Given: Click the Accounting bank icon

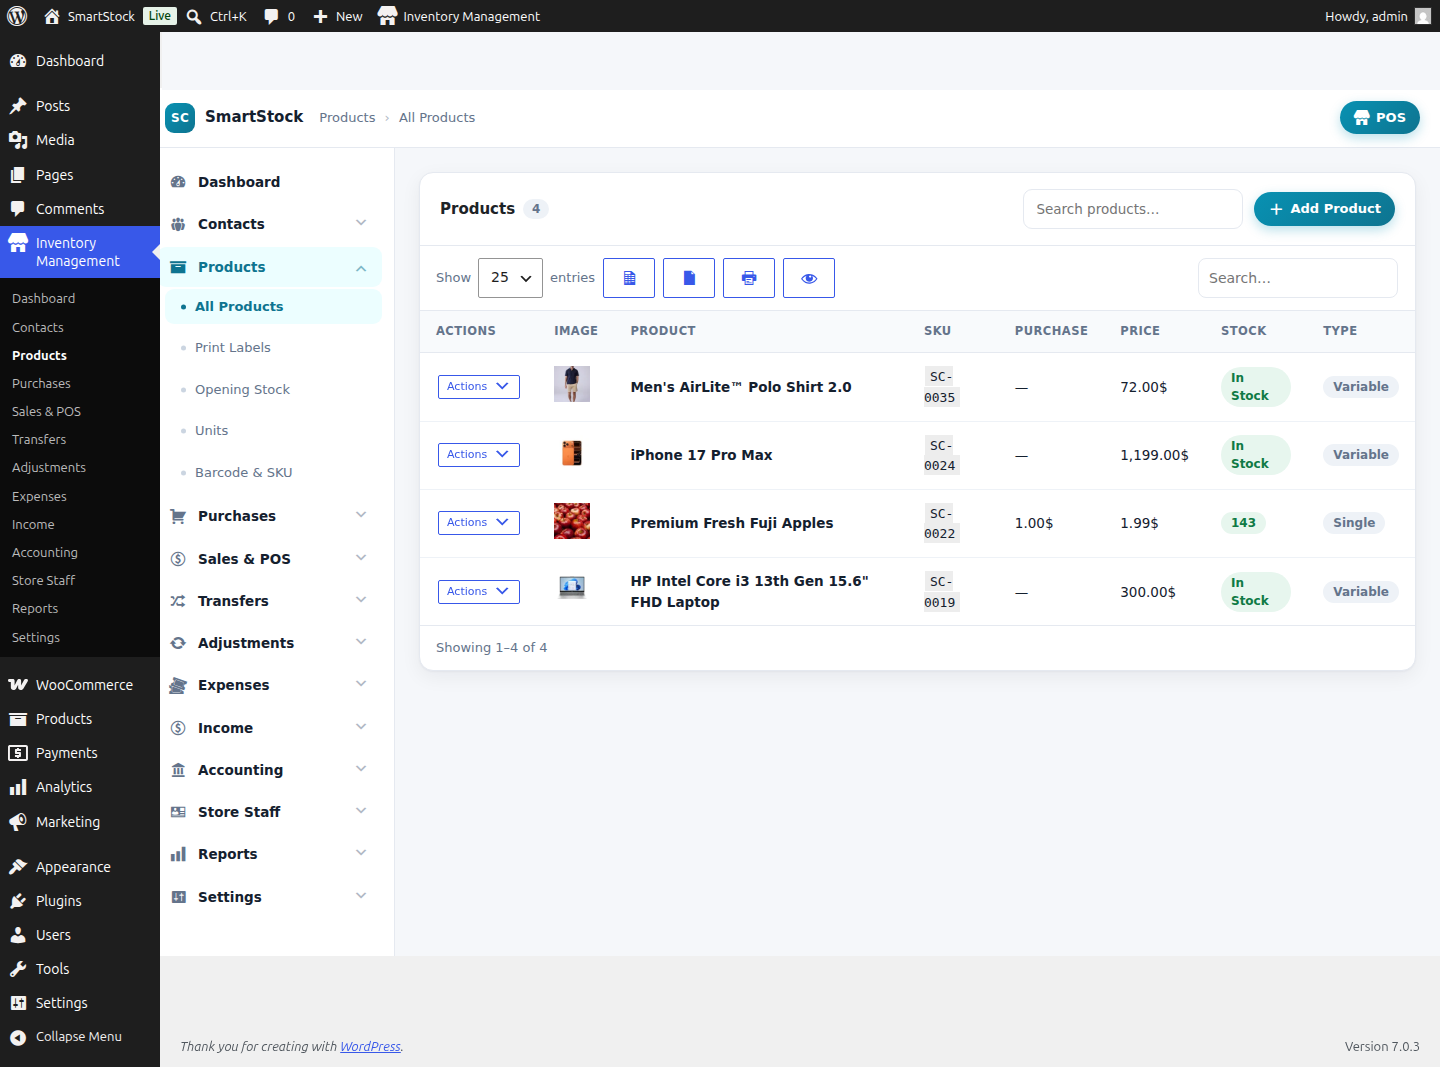Looking at the screenshot, I should [178, 770].
